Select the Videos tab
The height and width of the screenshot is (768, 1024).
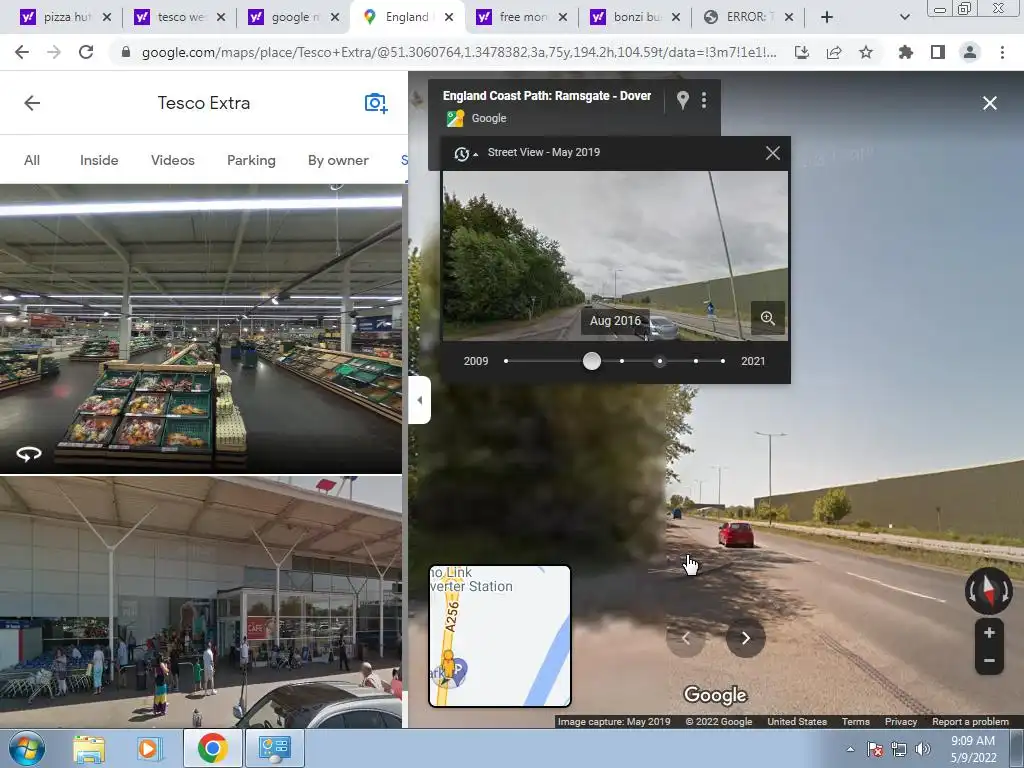point(172,160)
